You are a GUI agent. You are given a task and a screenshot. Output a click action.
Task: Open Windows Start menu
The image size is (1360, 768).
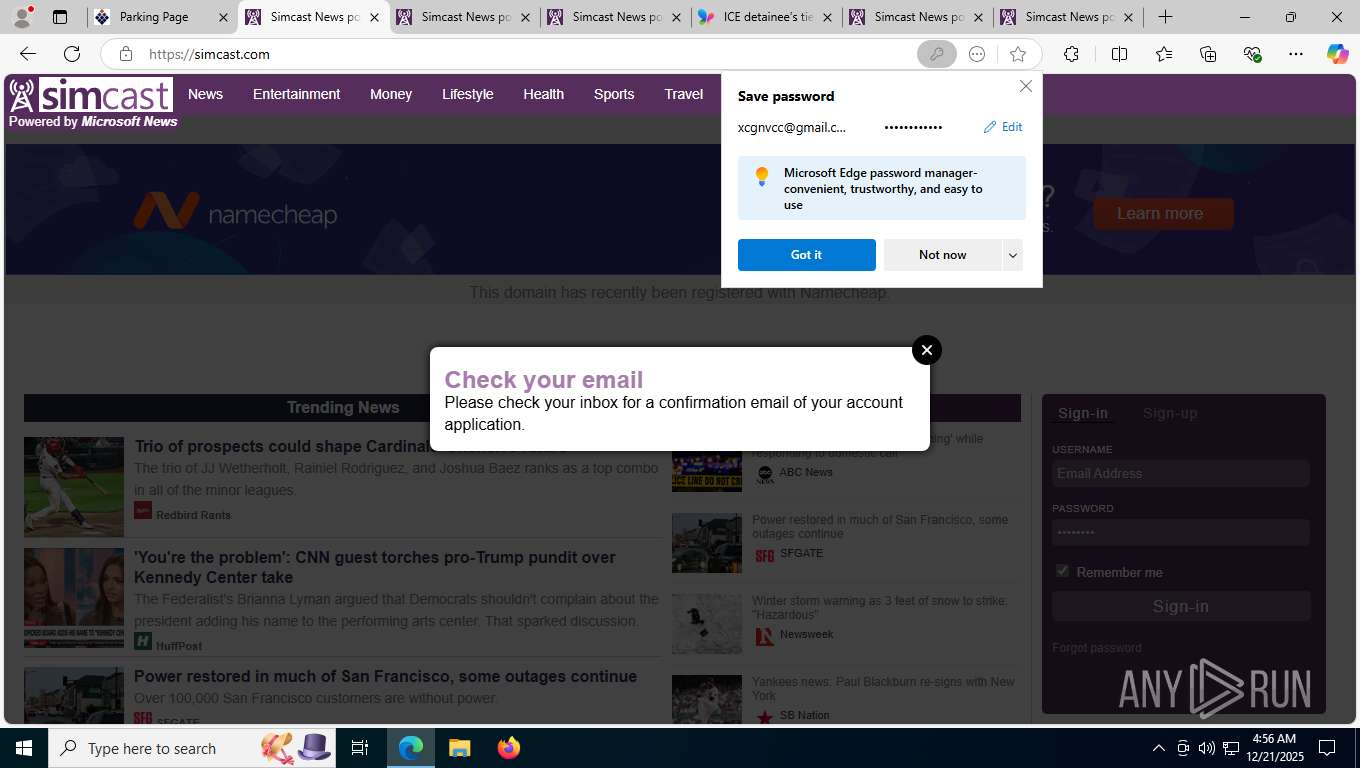[x=24, y=748]
